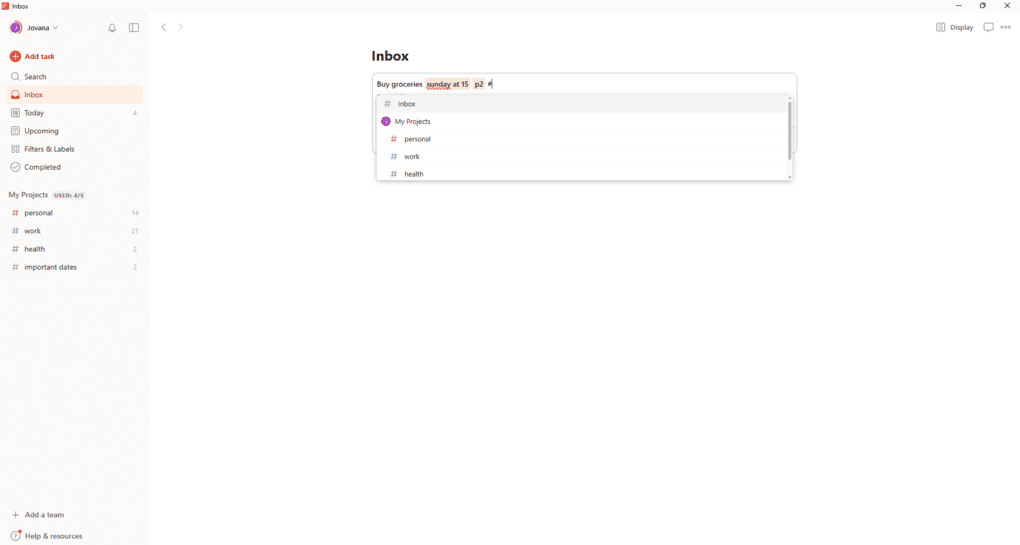This screenshot has height=545, width=1020.
Task: Open the health project in sidebar
Action: [x=74, y=249]
